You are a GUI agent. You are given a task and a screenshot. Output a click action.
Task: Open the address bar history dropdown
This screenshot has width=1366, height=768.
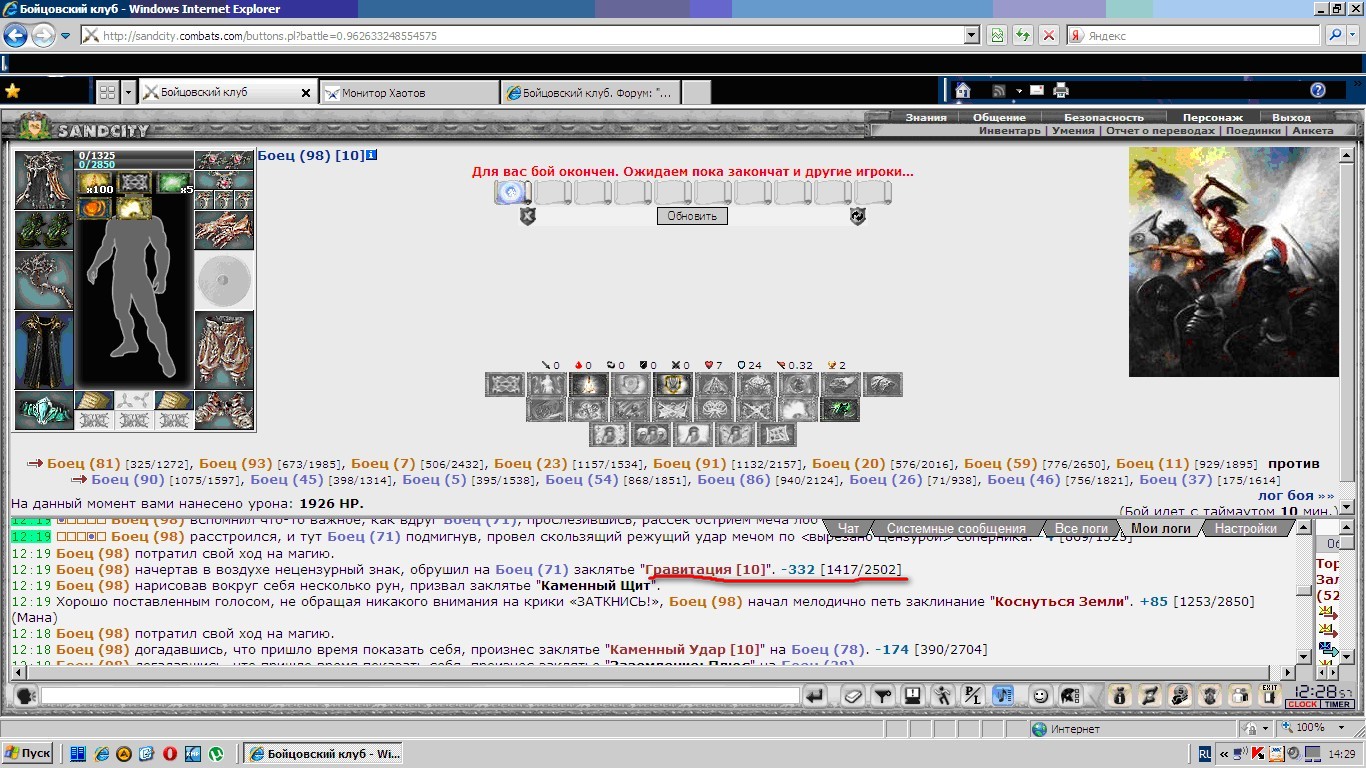click(971, 35)
